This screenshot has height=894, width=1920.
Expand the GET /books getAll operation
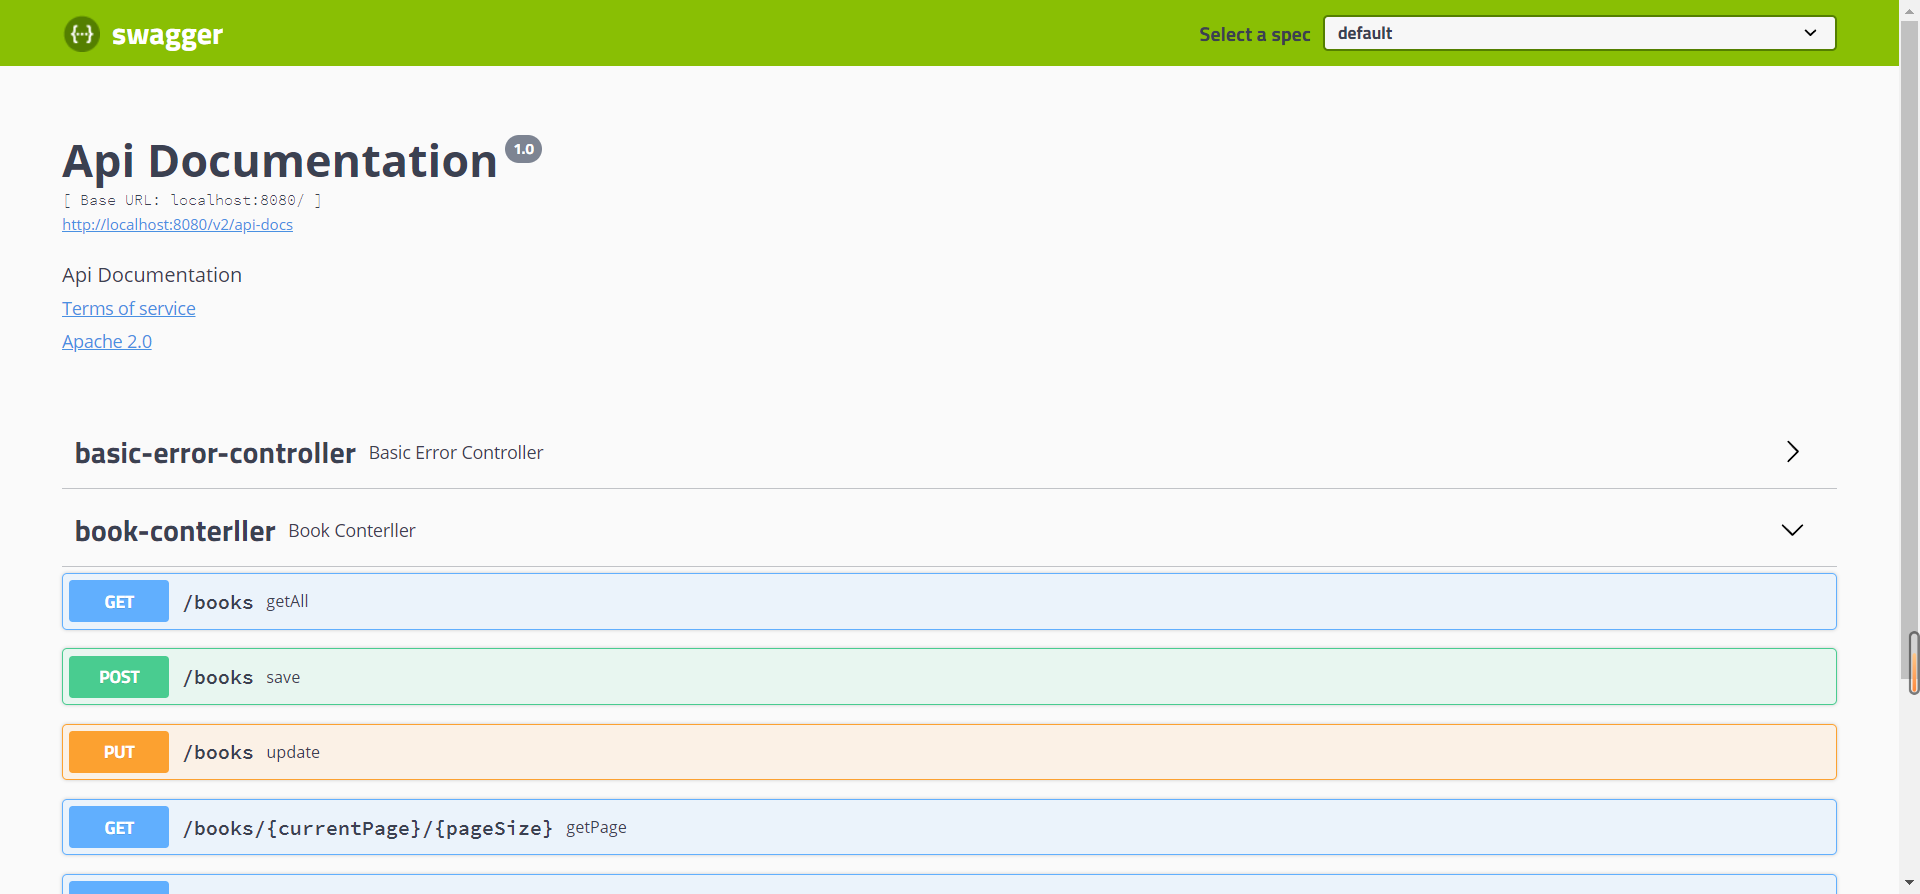949,602
